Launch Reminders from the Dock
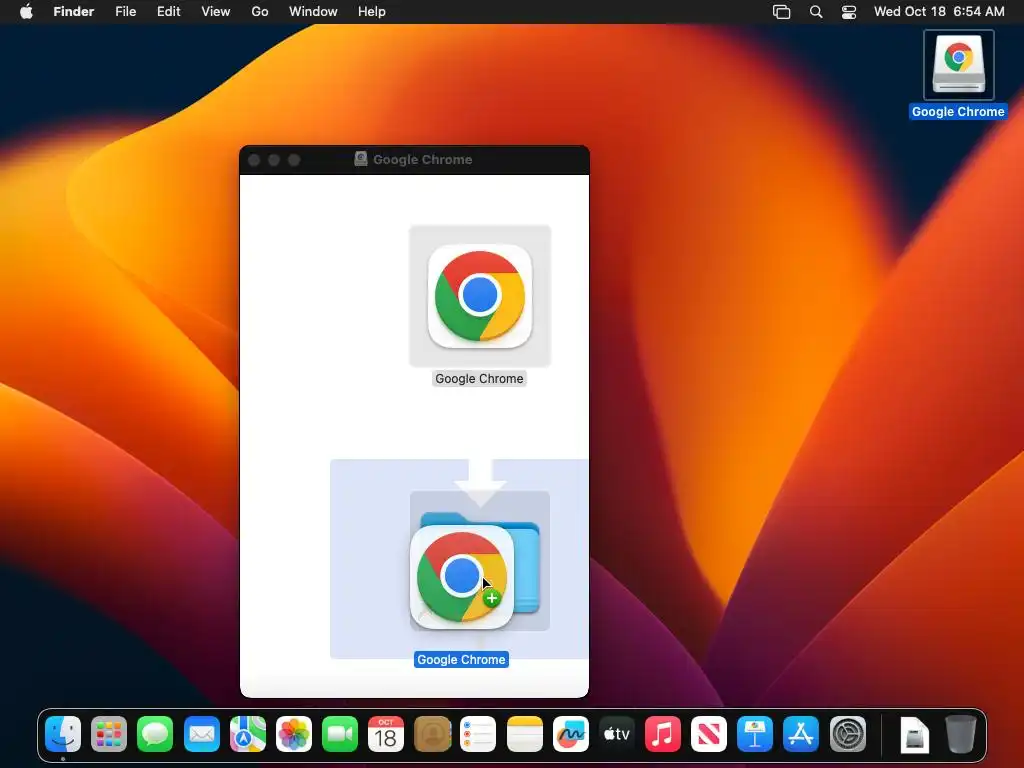Image resolution: width=1024 pixels, height=768 pixels. [x=478, y=735]
